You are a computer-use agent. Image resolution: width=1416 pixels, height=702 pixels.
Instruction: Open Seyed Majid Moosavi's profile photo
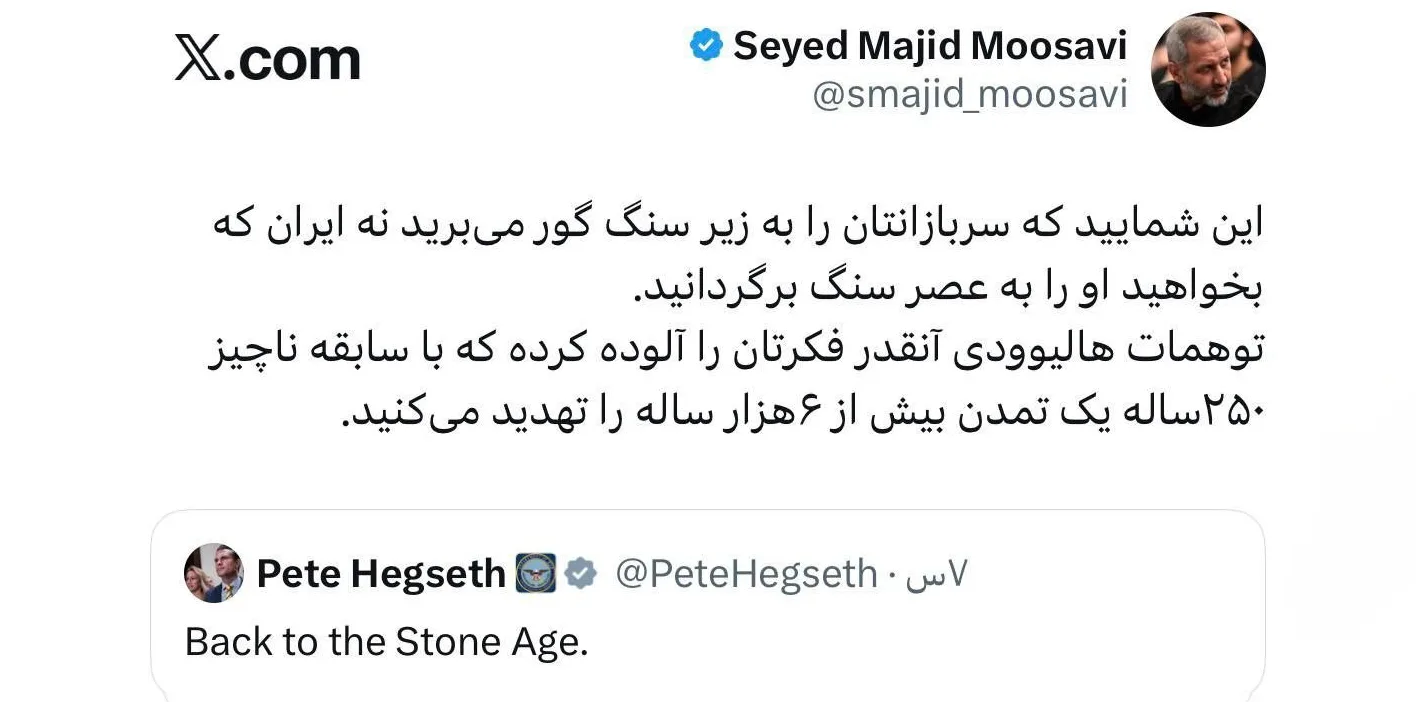(x=1208, y=70)
